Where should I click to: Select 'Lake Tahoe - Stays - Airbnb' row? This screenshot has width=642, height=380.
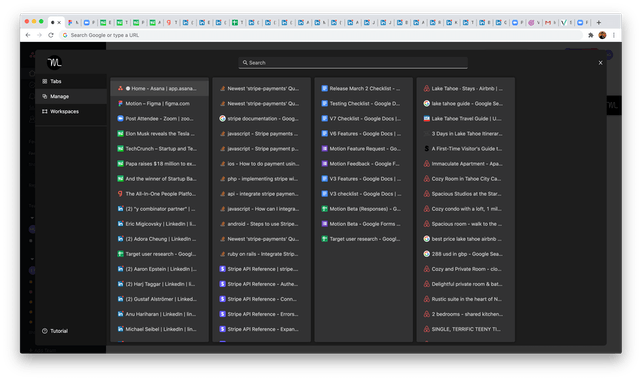pyautogui.click(x=466, y=88)
